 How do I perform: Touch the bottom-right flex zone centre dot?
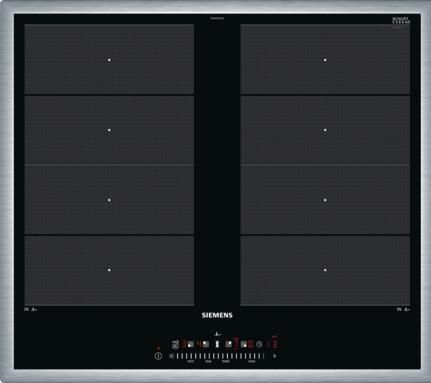(325, 270)
